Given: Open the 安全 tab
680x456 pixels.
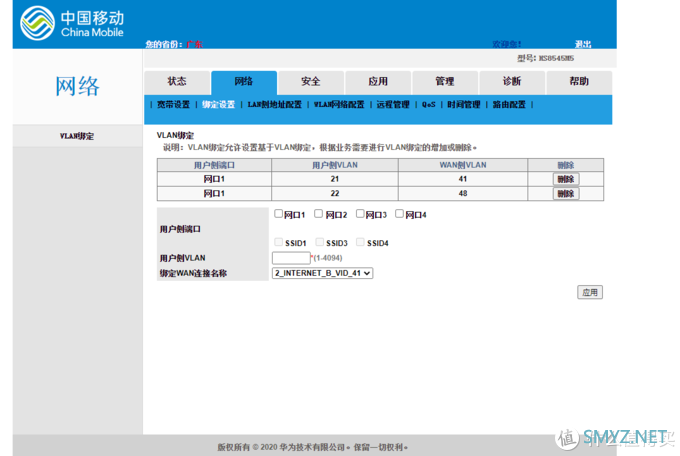Looking at the screenshot, I should (x=311, y=82).
